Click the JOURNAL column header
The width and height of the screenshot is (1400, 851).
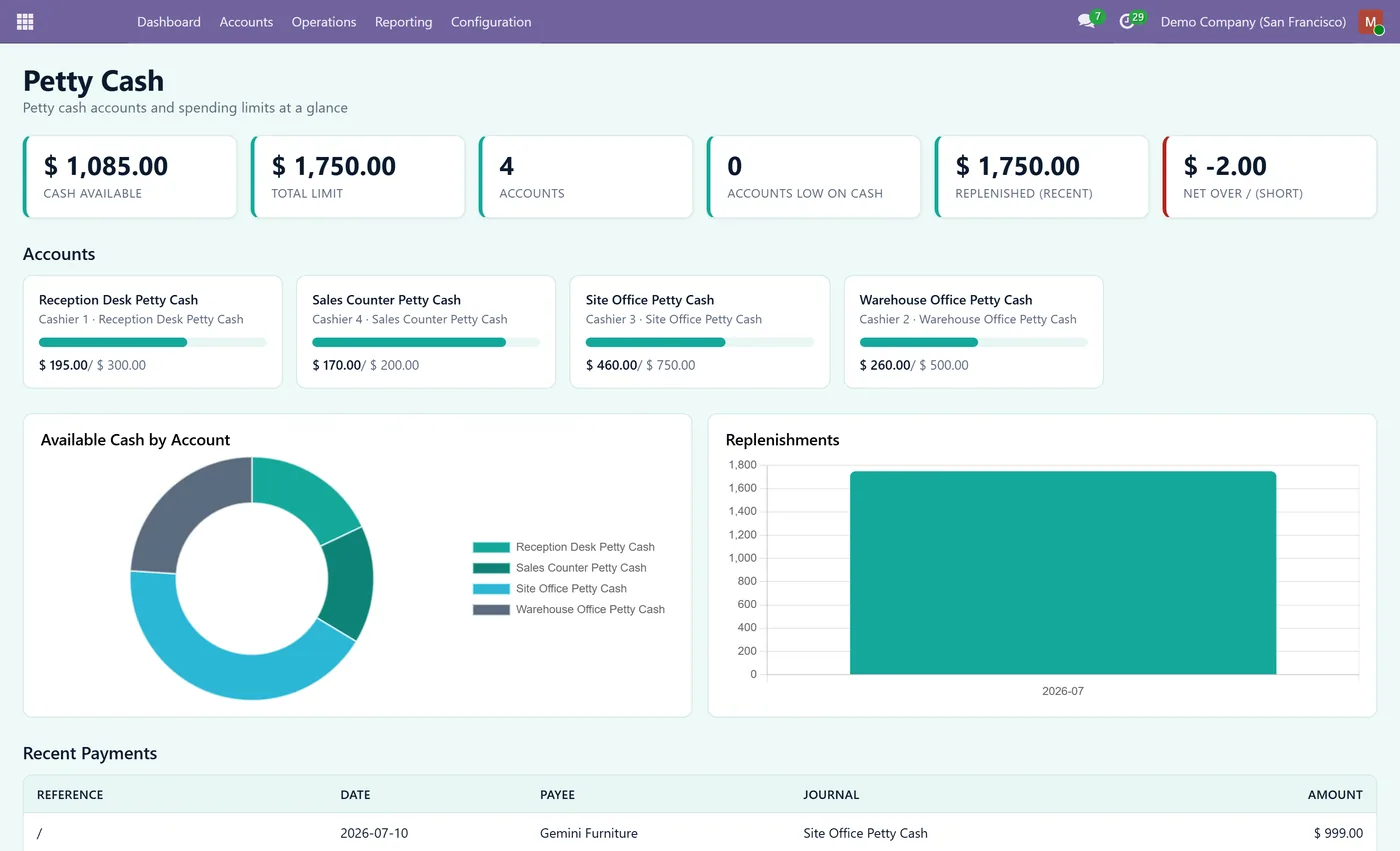[831, 795]
